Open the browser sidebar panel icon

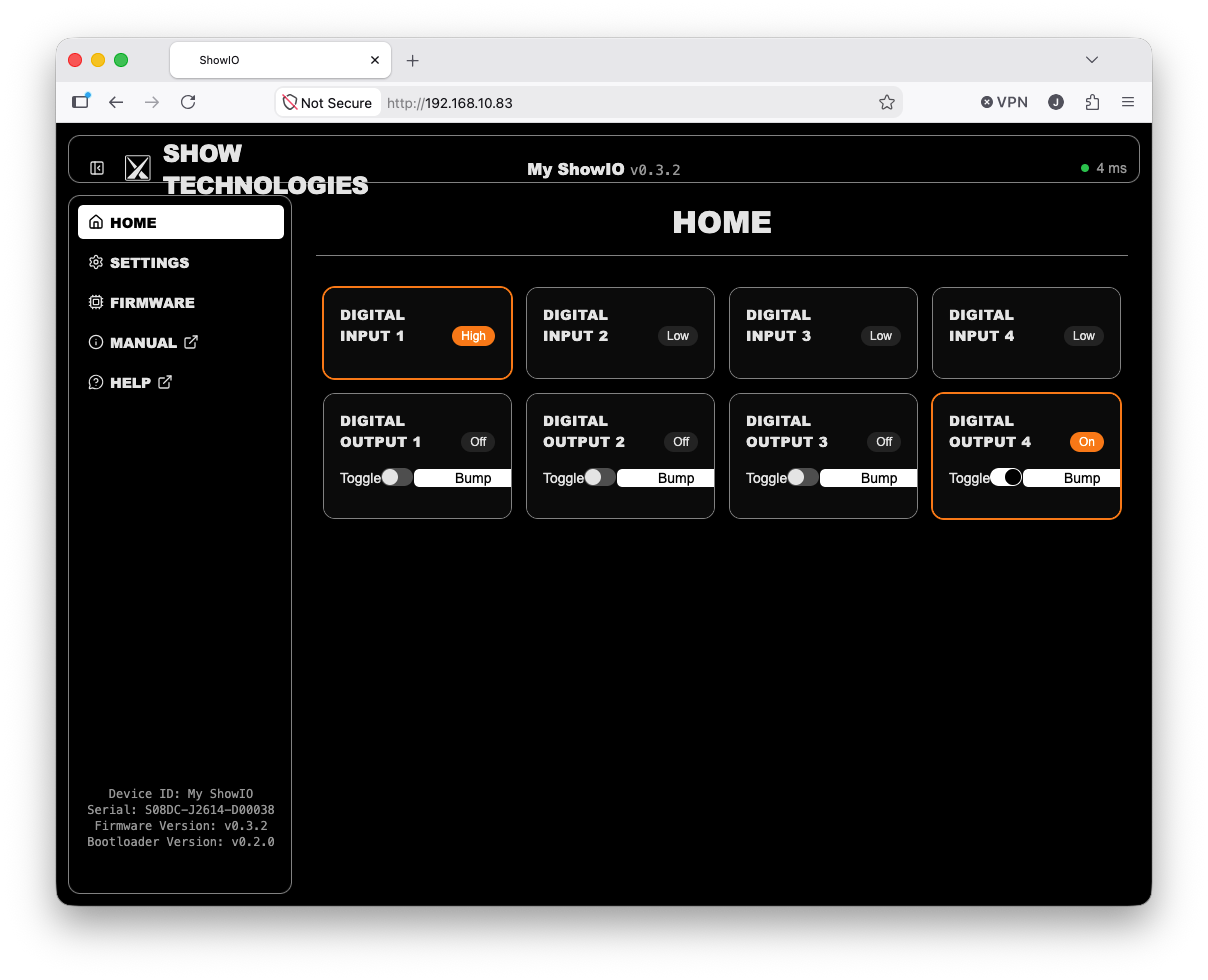click(81, 102)
